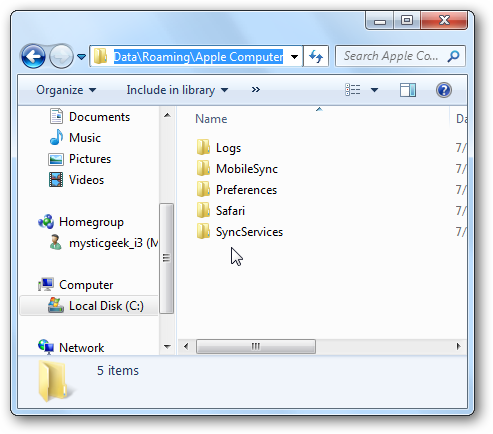Minimize the Explorer window

pyautogui.click(x=380, y=21)
